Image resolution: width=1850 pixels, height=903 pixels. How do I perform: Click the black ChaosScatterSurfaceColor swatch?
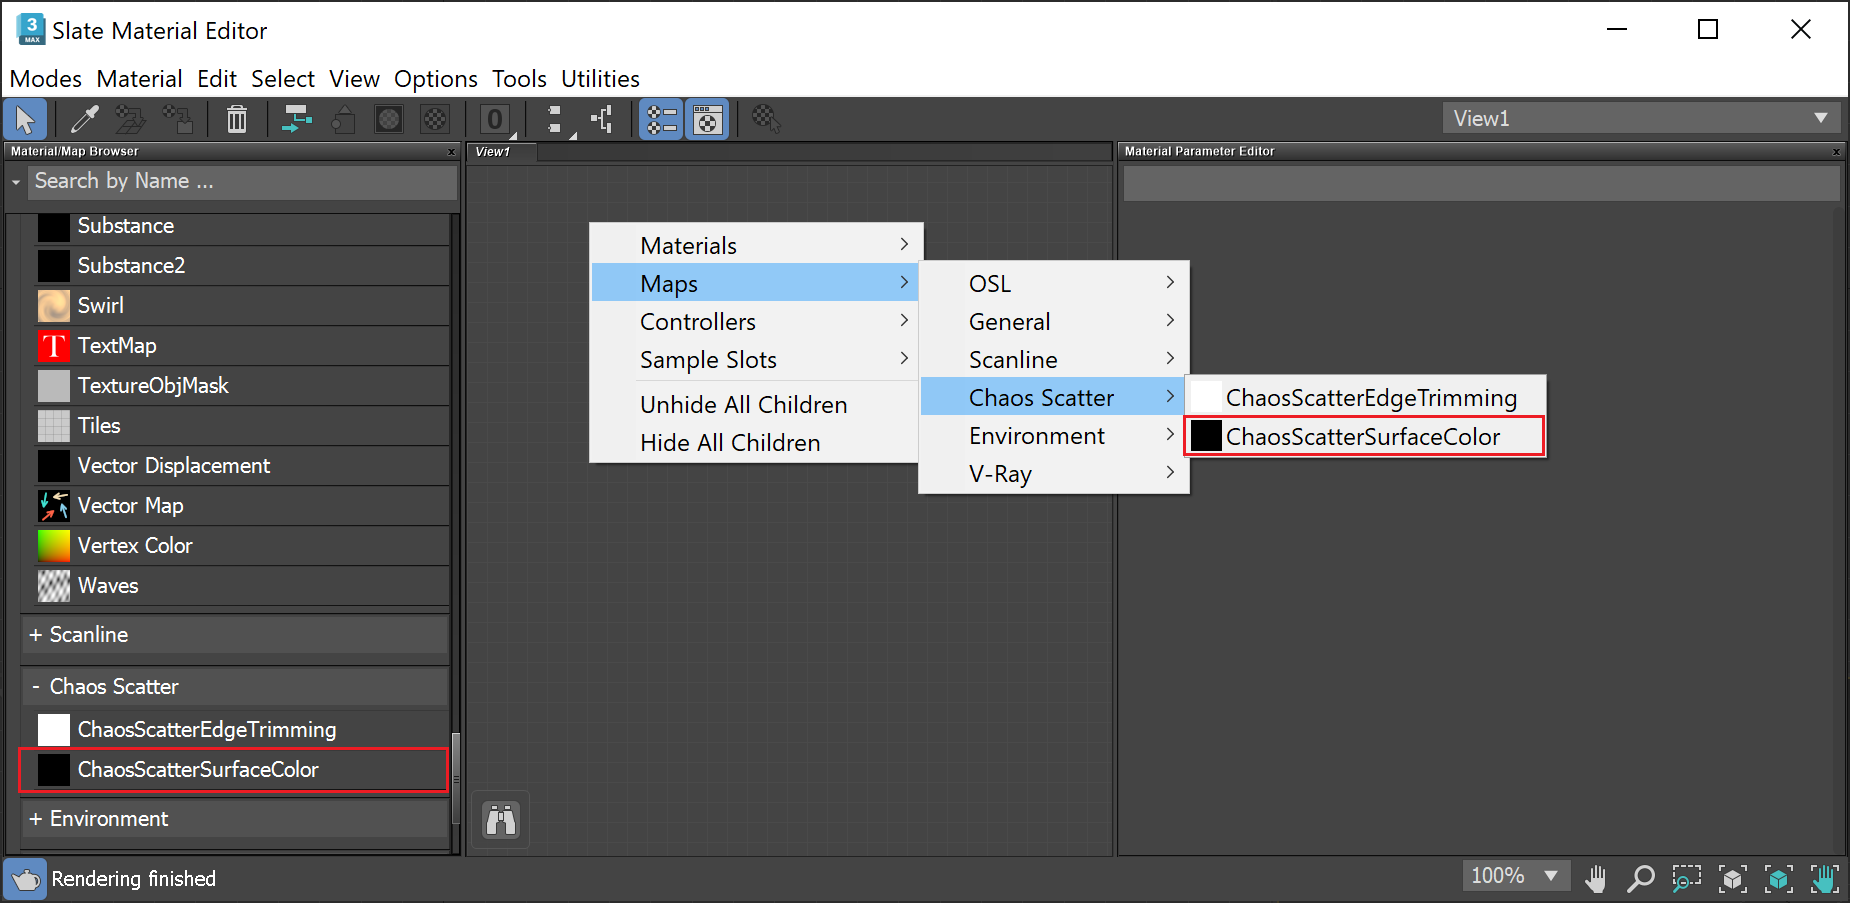[53, 770]
